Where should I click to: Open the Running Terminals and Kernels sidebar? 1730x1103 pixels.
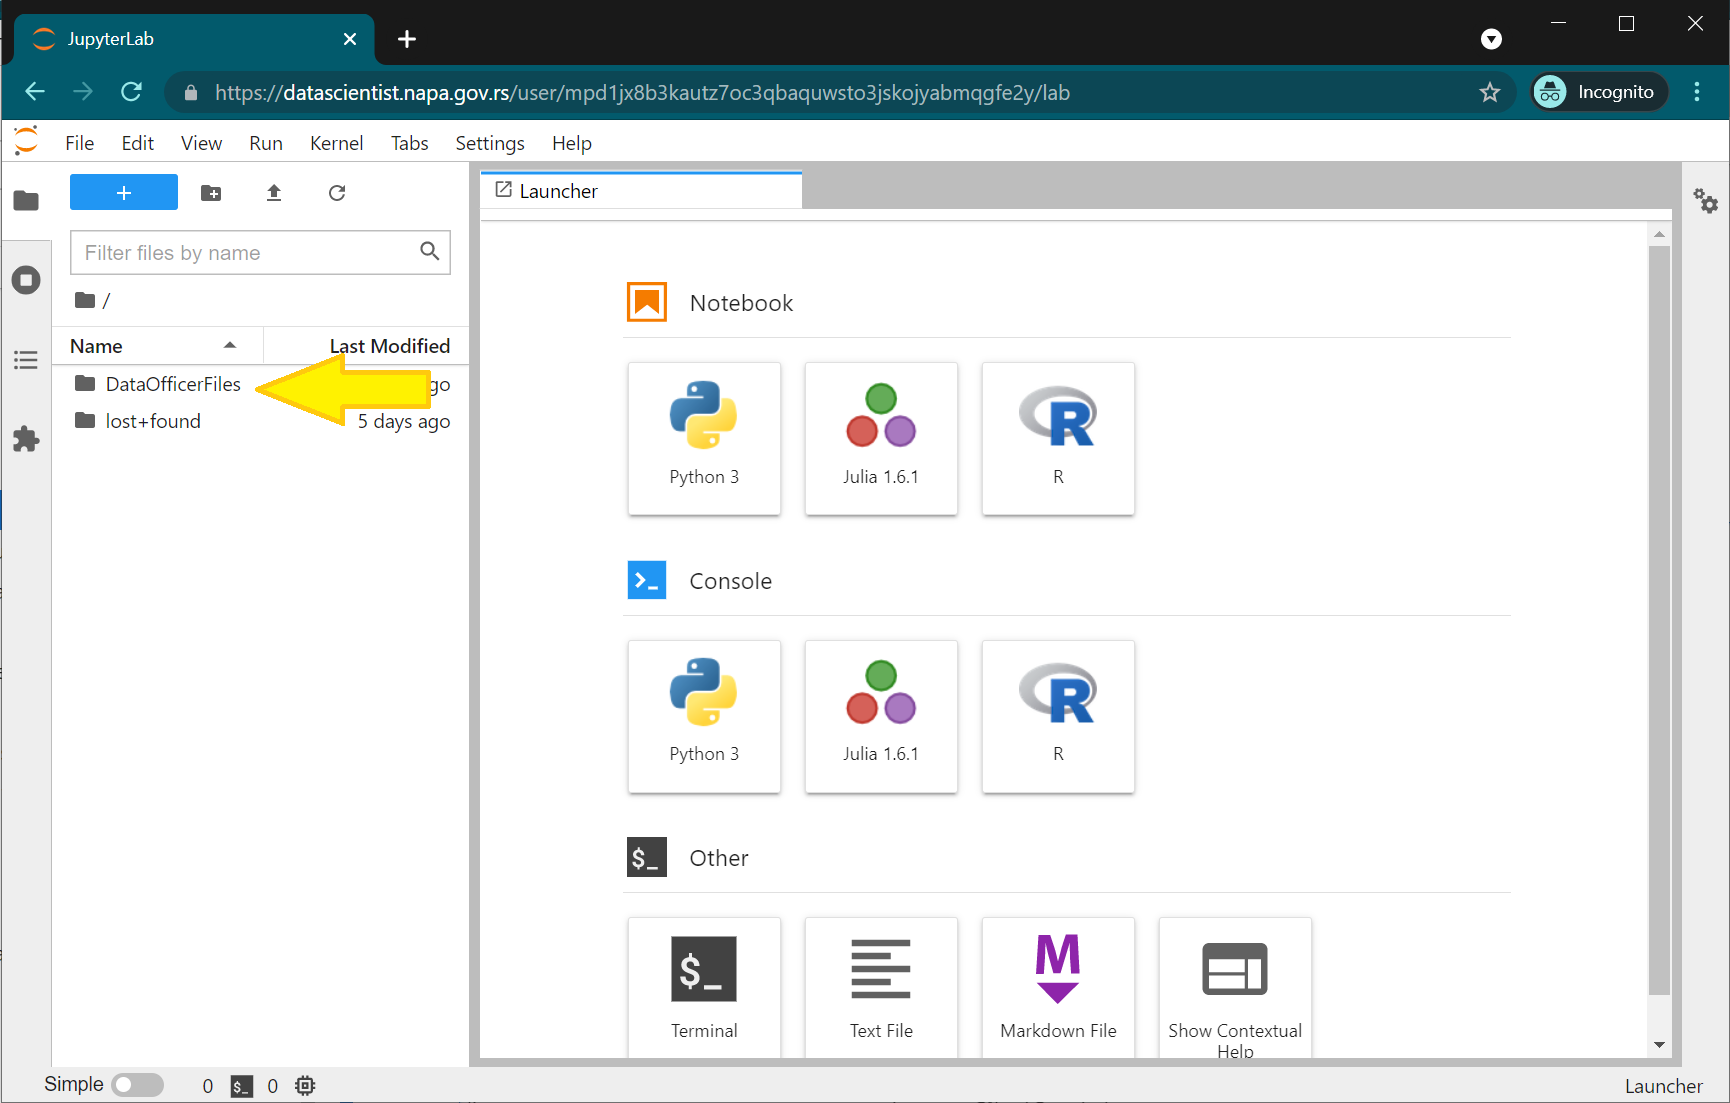click(x=26, y=280)
